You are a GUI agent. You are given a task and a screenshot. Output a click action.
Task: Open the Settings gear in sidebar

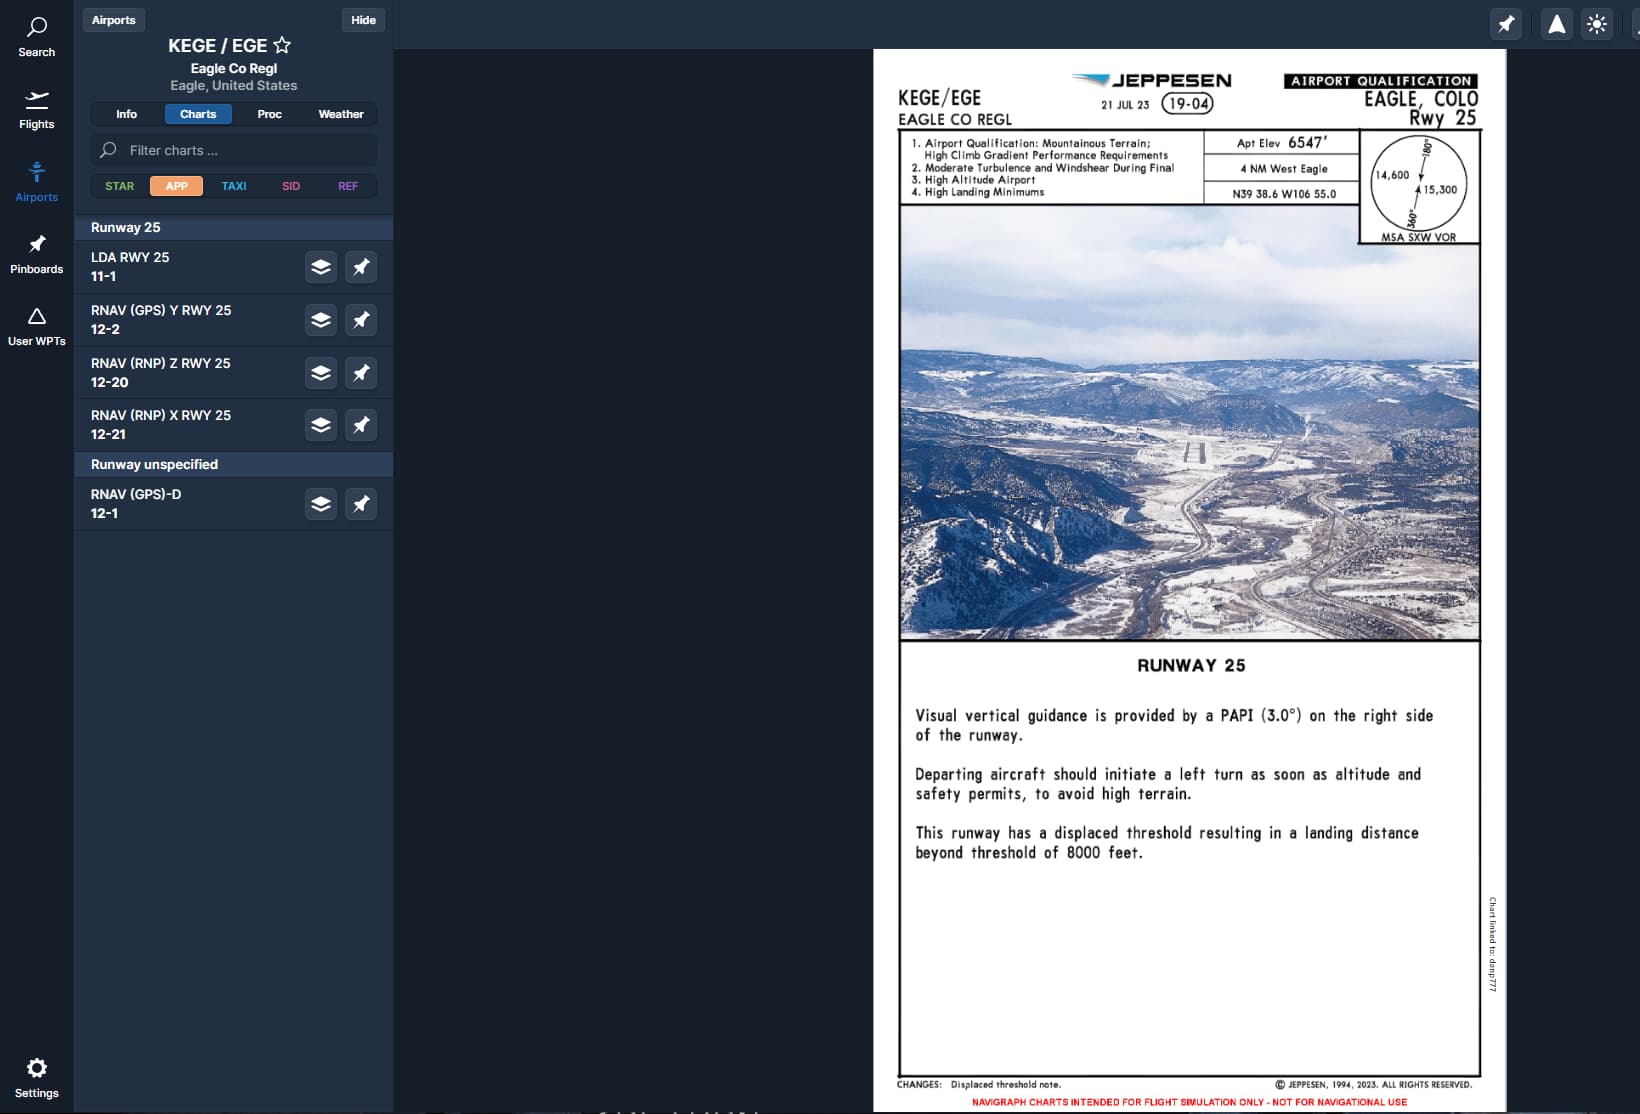(36, 1078)
